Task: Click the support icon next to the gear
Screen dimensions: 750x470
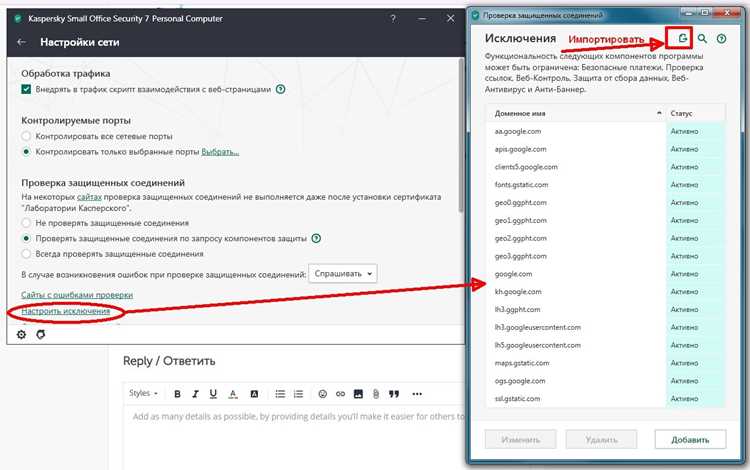Action: point(41,334)
